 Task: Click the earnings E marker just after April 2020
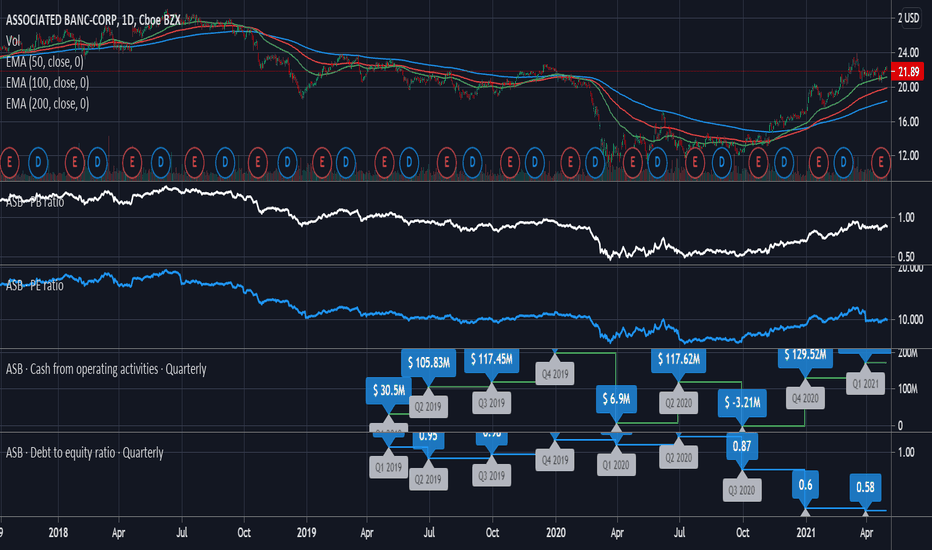[632, 162]
